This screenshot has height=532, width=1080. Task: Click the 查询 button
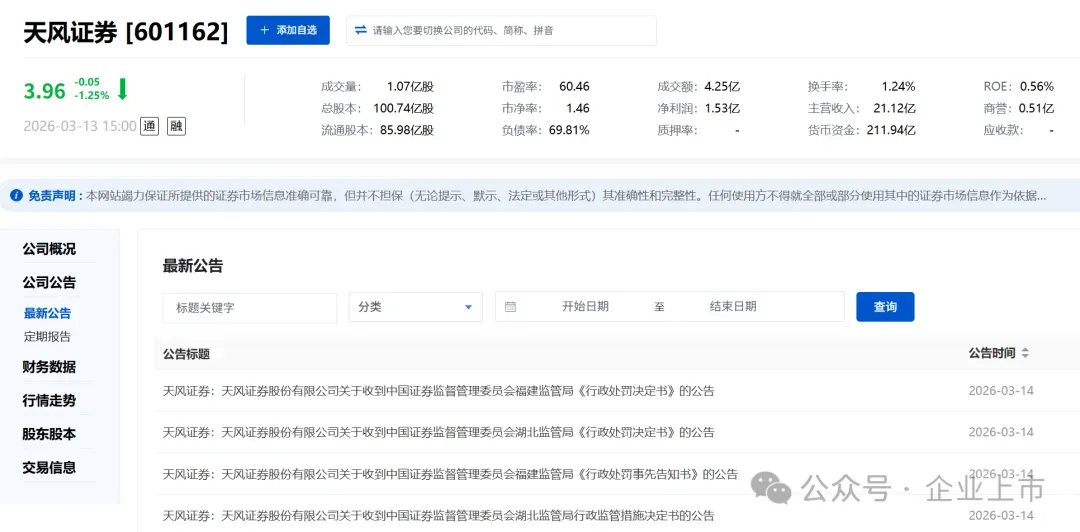click(x=885, y=307)
